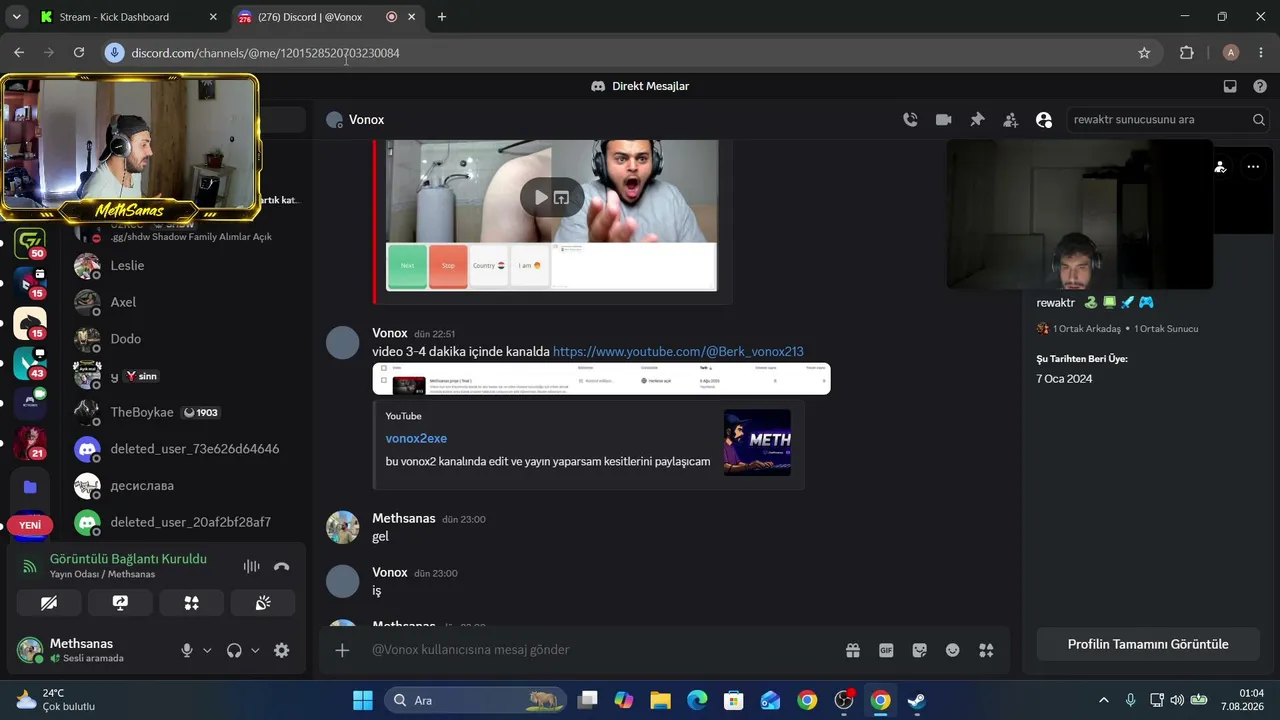This screenshot has height=720, width=1280.
Task: Disconnect from the voice call
Action: [x=282, y=566]
